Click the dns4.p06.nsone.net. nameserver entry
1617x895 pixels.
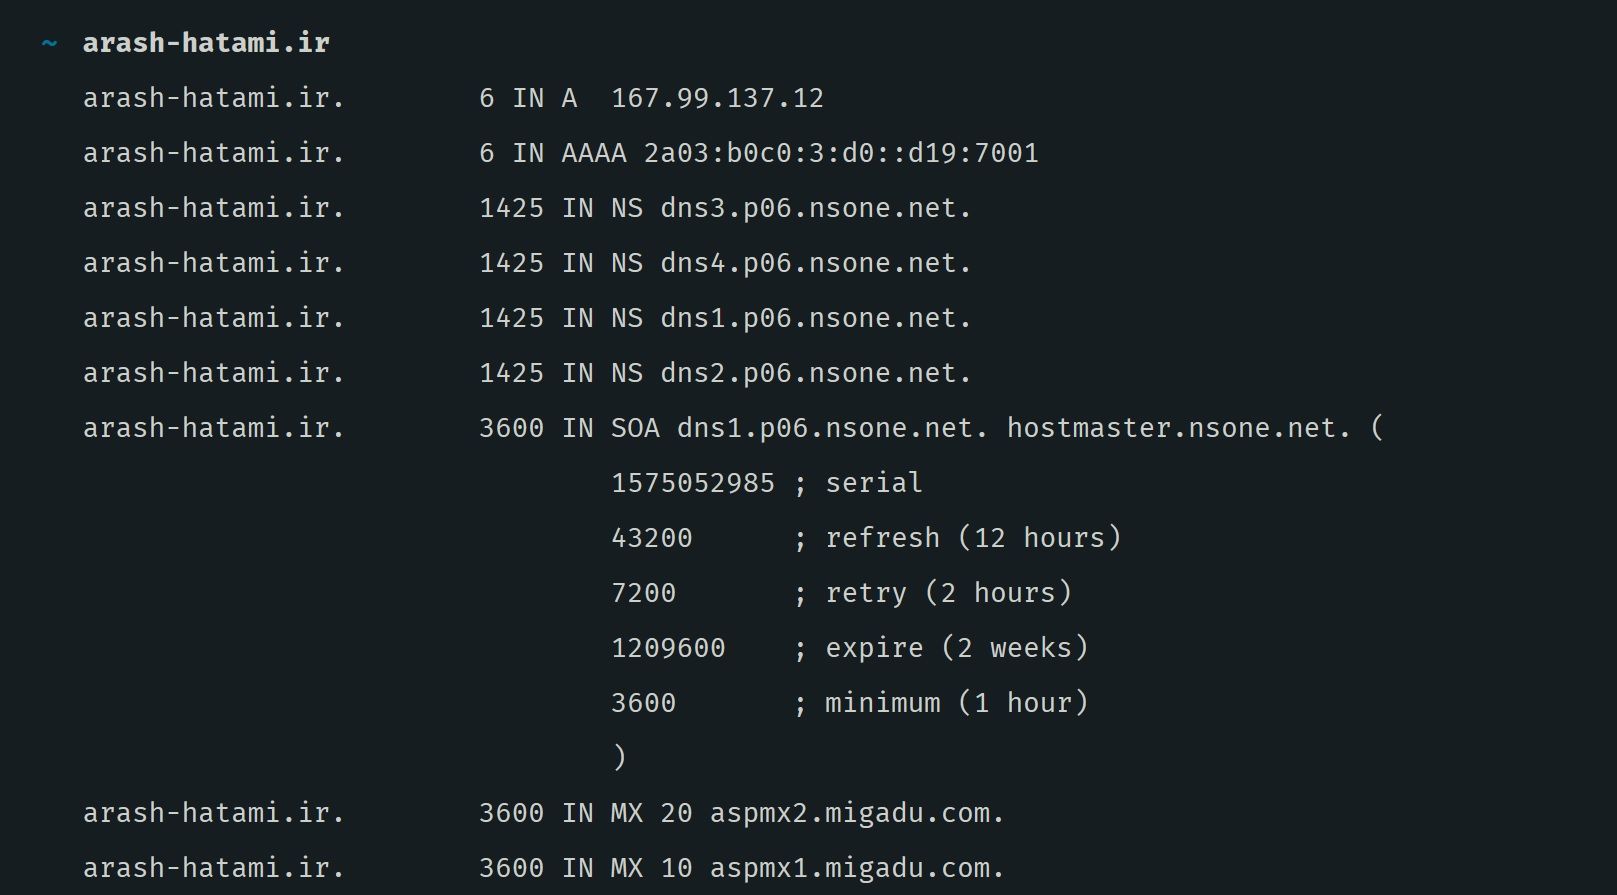816,264
